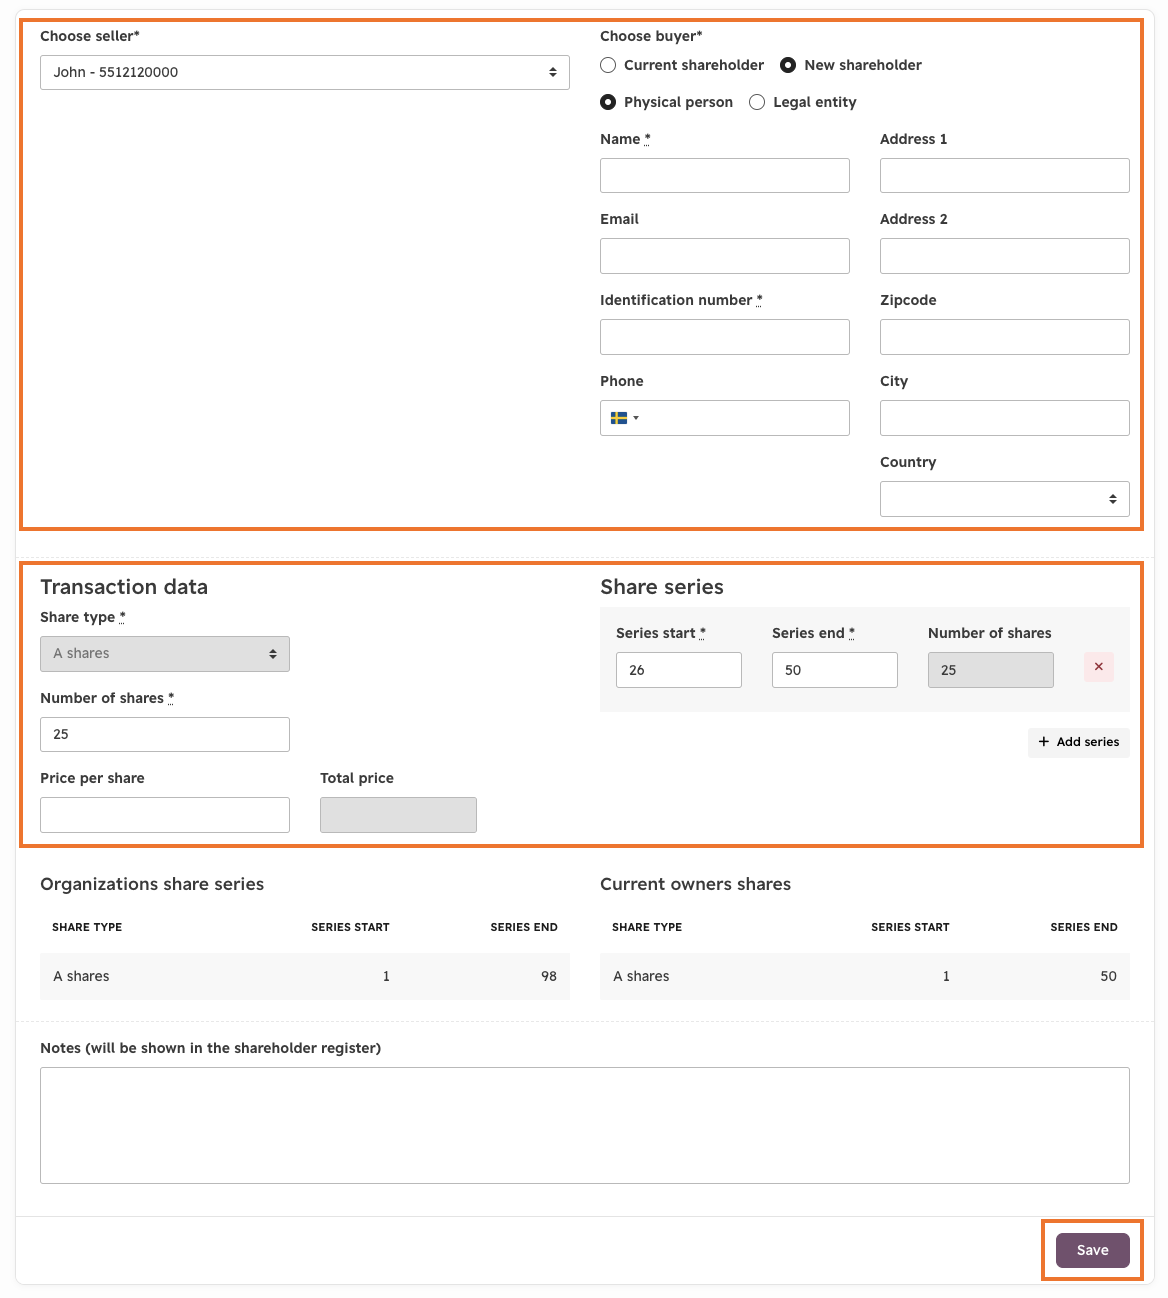1168x1298 pixels.
Task: Click the Notes text area
Action: [585, 1125]
